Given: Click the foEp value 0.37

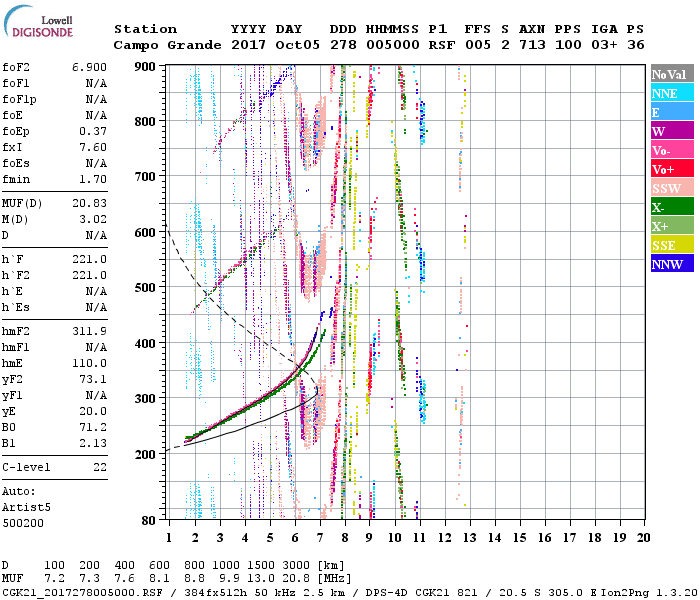Looking at the screenshot, I should tap(93, 132).
